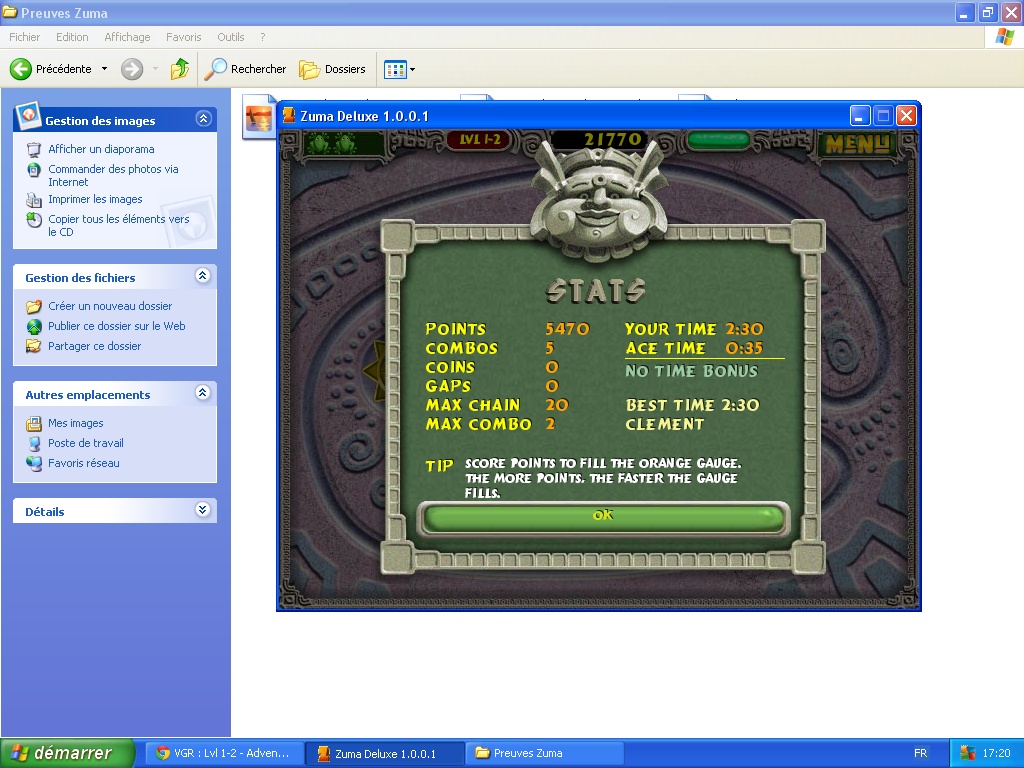Open Poste de travail link

86,443
